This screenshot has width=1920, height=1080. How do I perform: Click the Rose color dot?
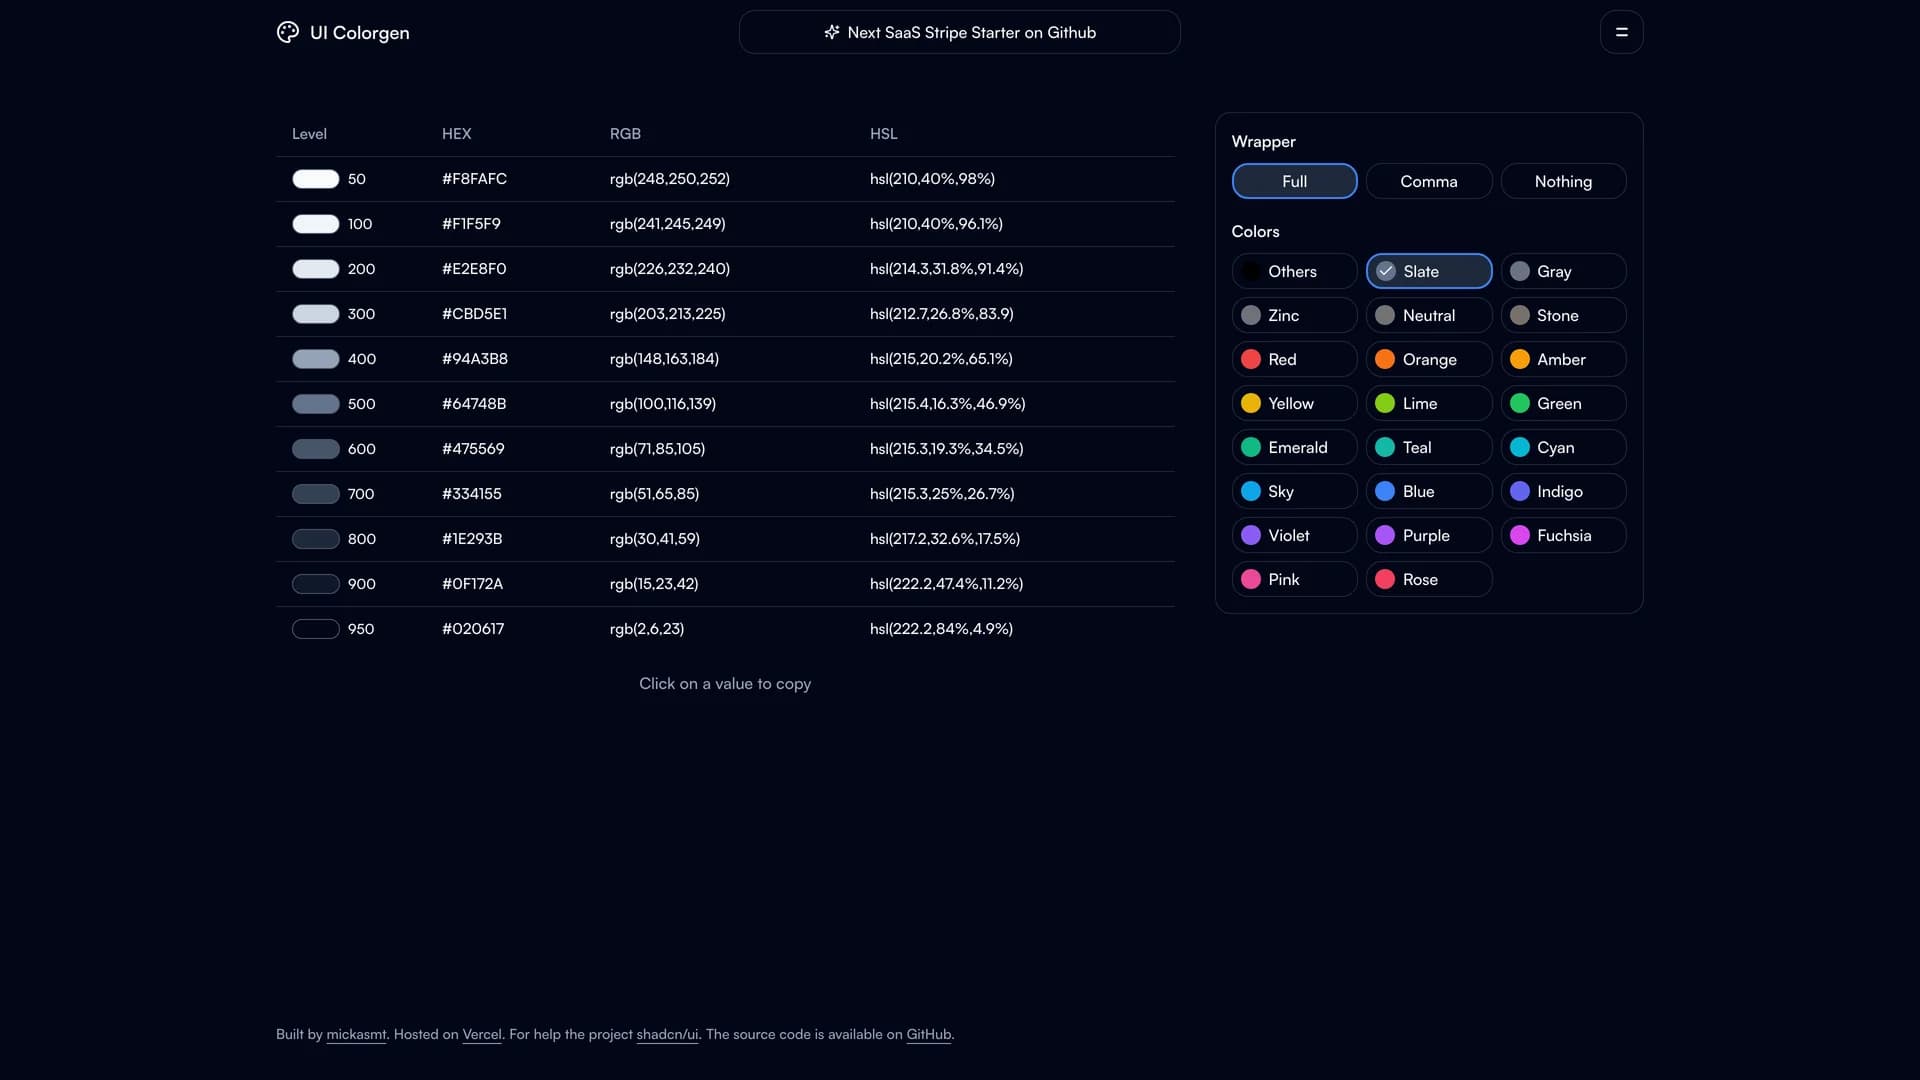pos(1385,579)
